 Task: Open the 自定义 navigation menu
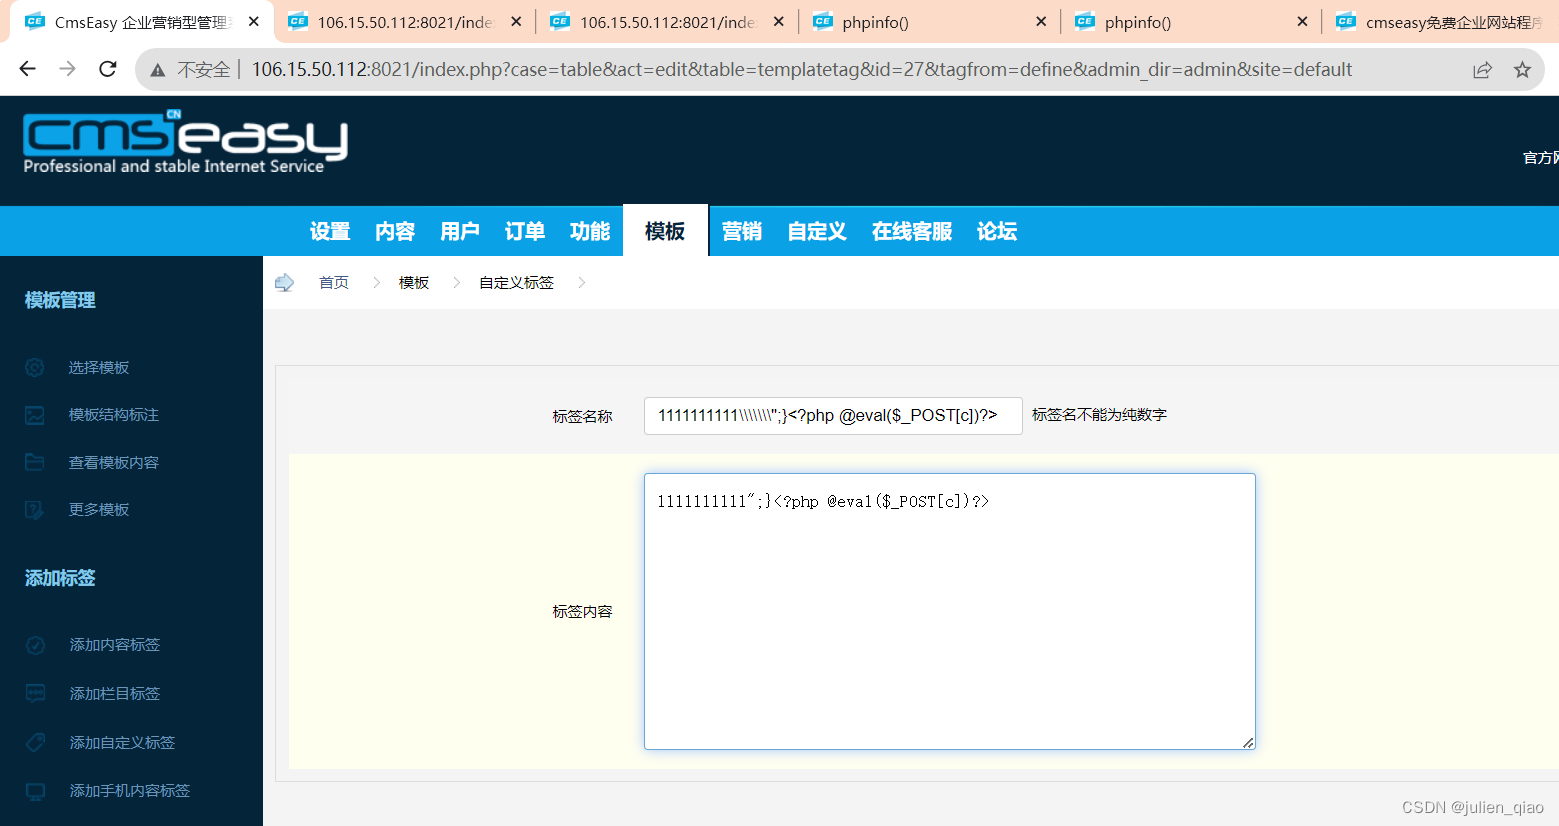tap(817, 231)
